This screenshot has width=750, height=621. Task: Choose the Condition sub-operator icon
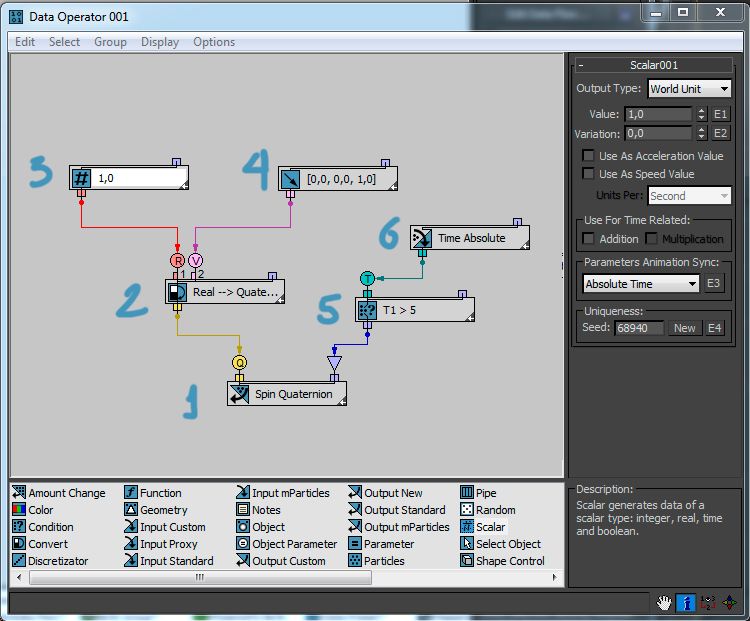click(19, 526)
